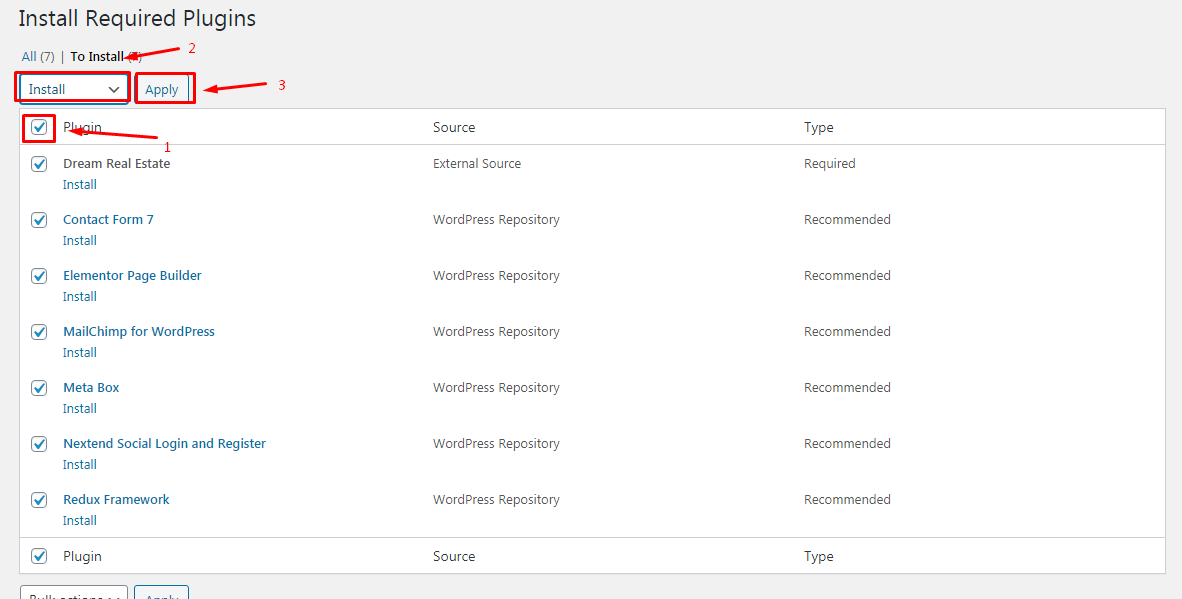
Task: Switch to the All (7) filter
Action: click(38, 57)
